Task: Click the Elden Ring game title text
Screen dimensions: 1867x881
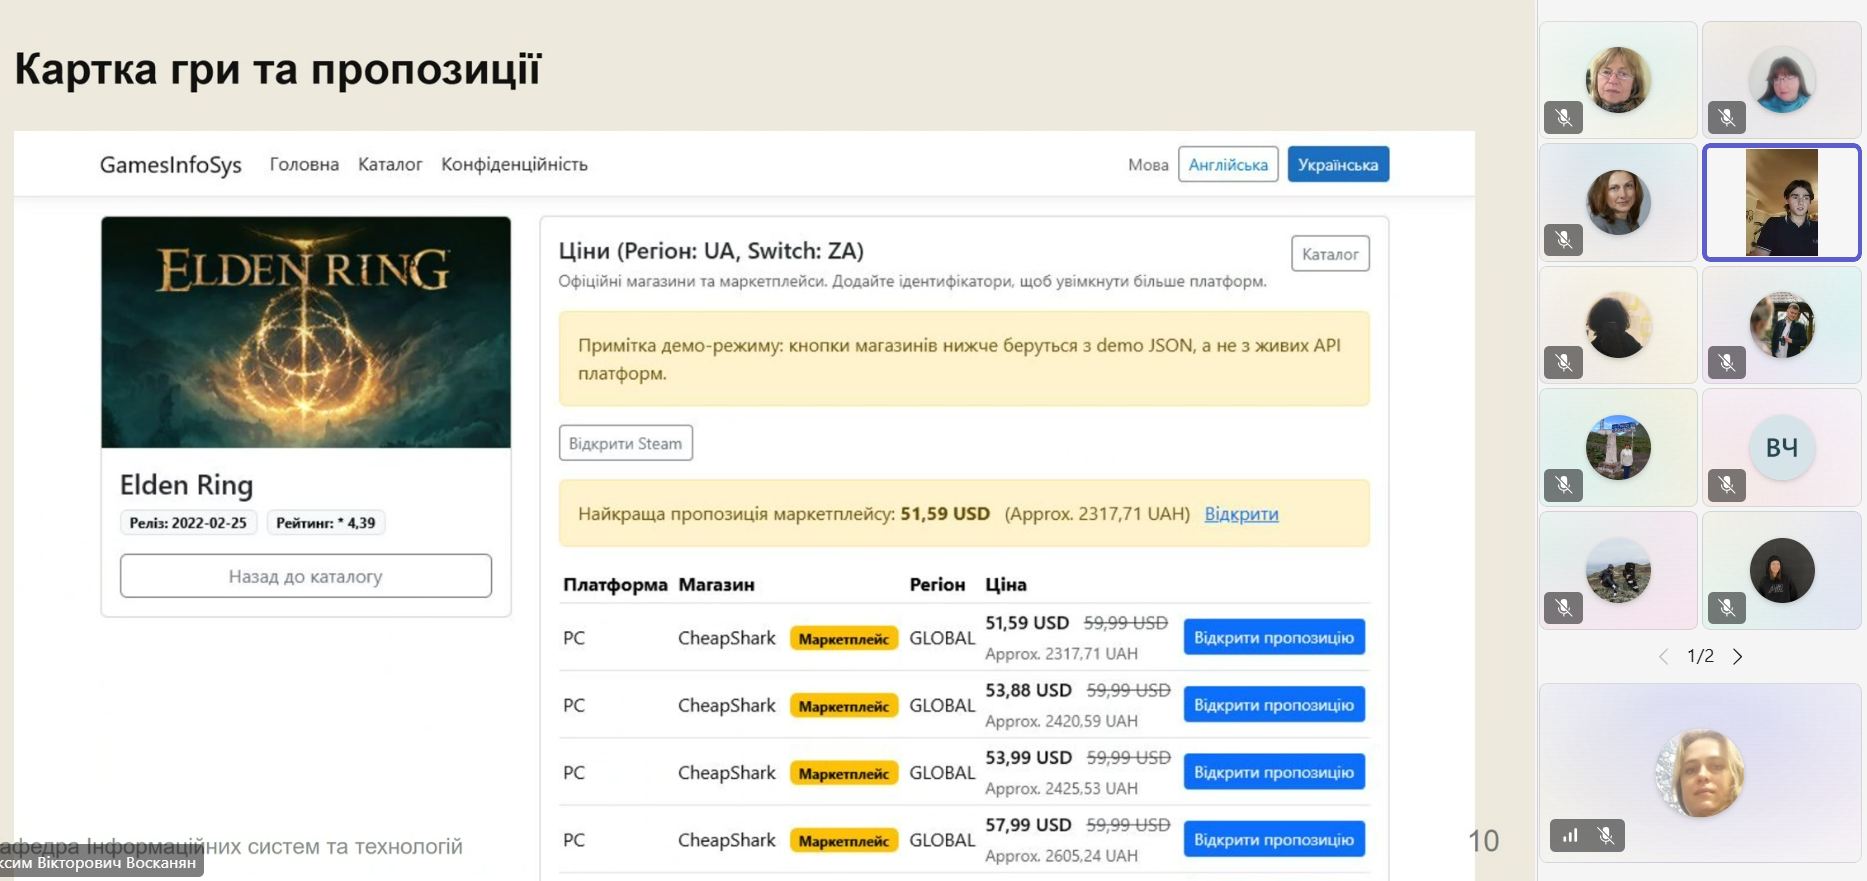Action: (x=187, y=485)
